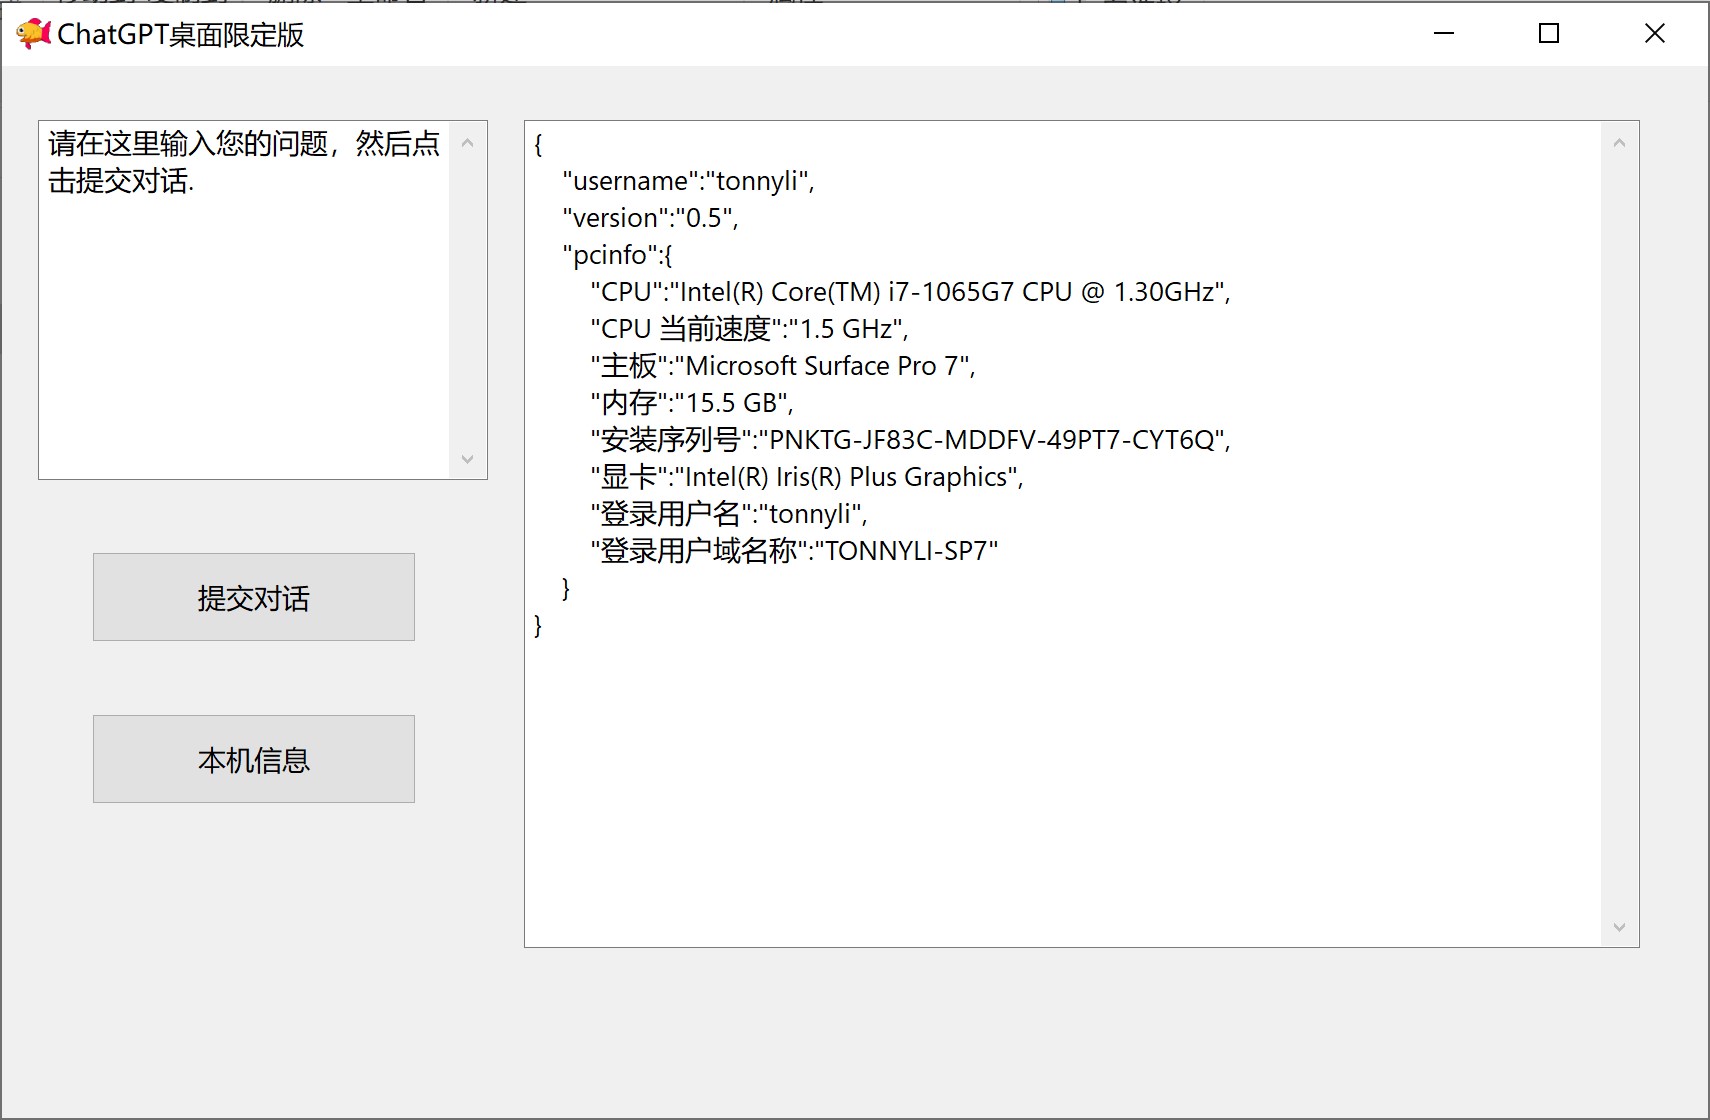Click the 显卡 Intel Iris Plus Graphics line
The height and width of the screenshot is (1120, 1710).
806,477
